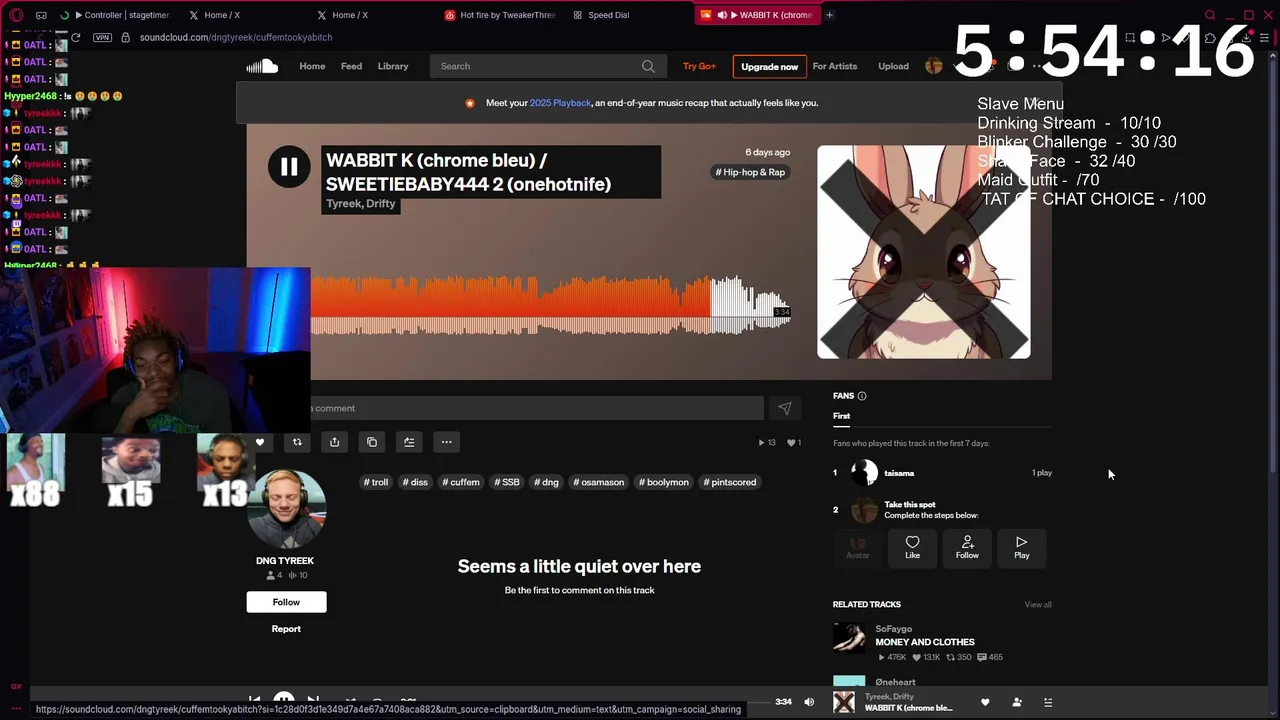This screenshot has height=720, width=1280.
Task: Open the SoFaygo track thumbnail
Action: (849, 638)
